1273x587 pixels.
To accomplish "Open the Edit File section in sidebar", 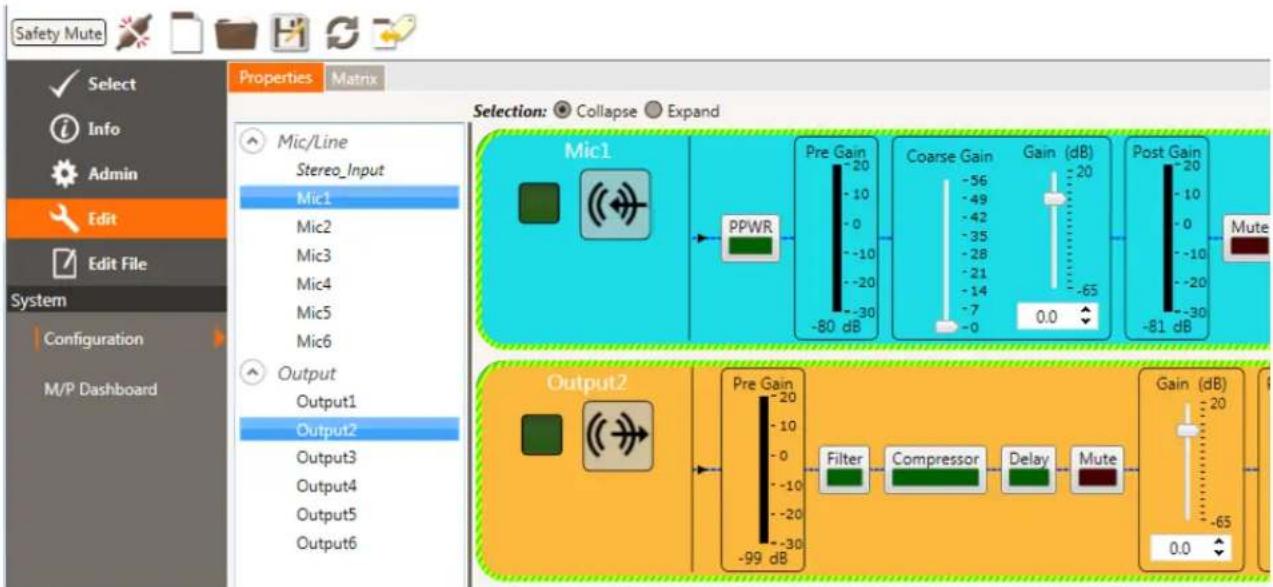I will click(114, 263).
